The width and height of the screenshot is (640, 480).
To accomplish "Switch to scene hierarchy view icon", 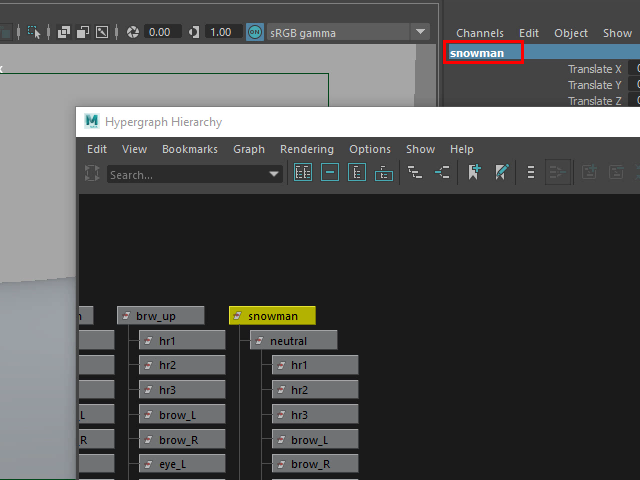I will tap(415, 173).
